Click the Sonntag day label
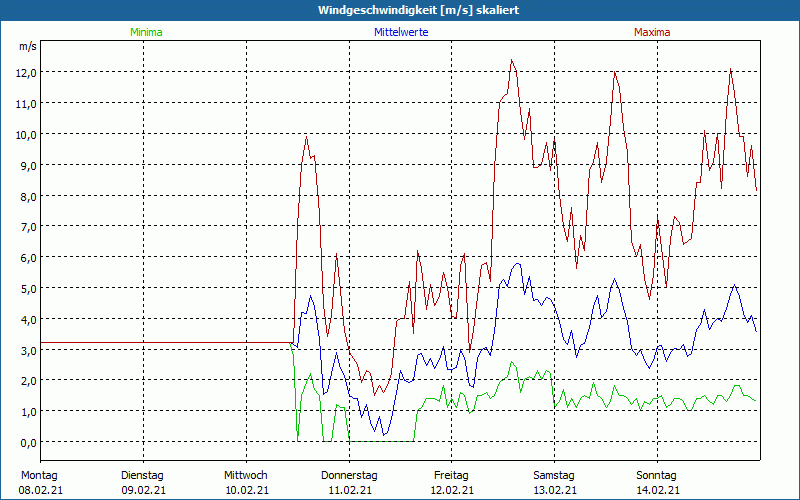The width and height of the screenshot is (800, 500). 657,476
